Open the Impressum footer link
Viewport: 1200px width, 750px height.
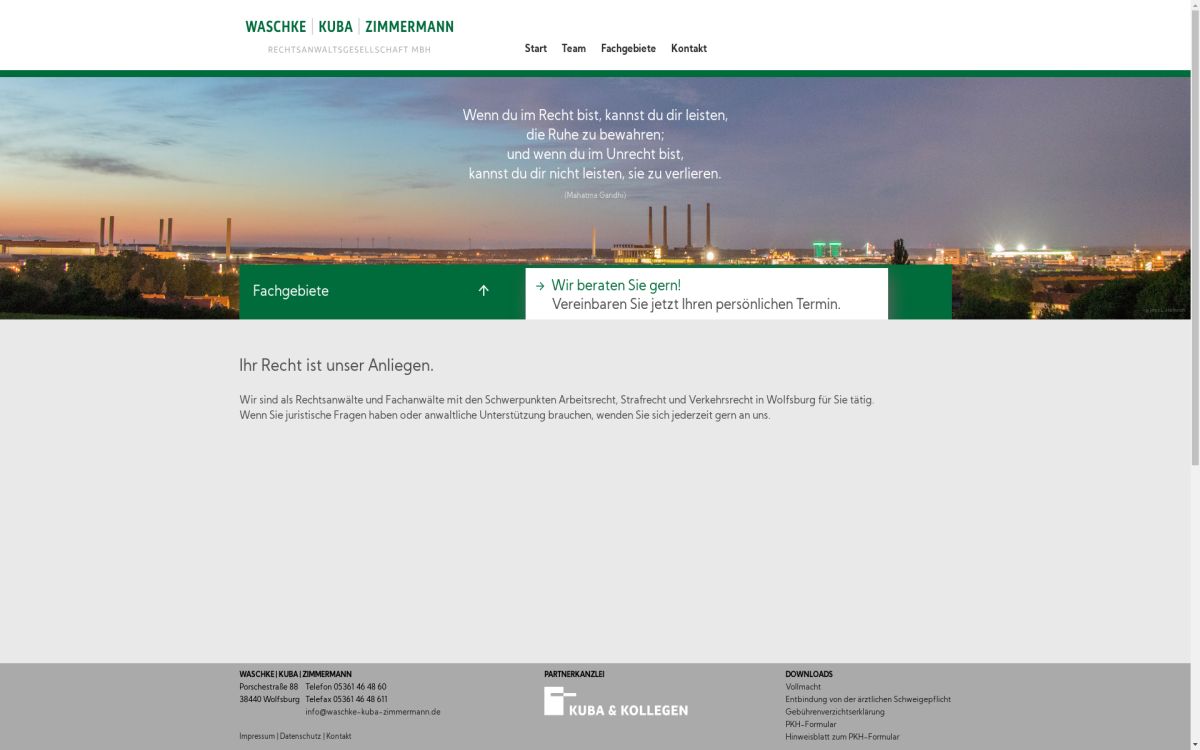click(x=256, y=737)
